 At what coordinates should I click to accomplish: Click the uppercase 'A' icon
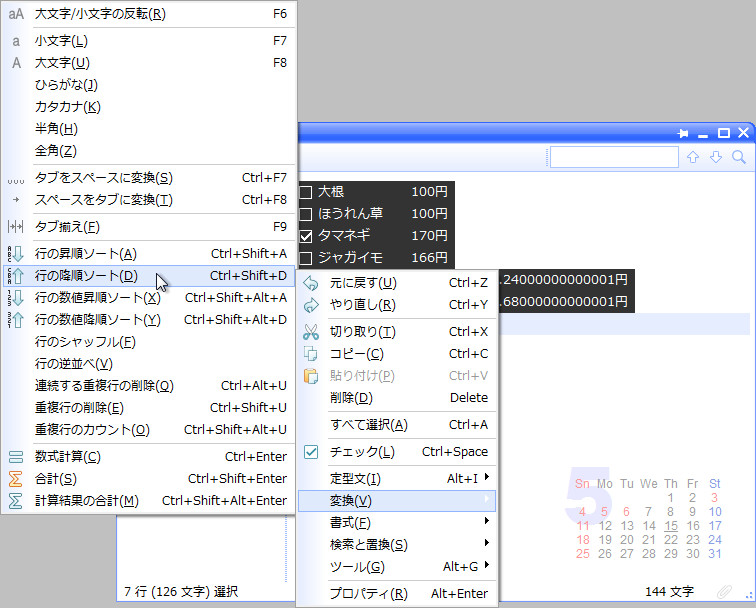(16, 63)
